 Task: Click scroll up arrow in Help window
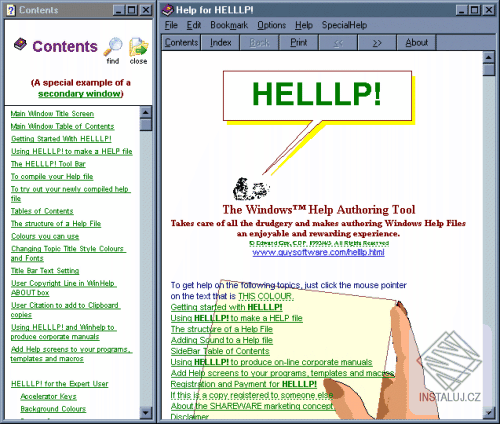pos(488,58)
